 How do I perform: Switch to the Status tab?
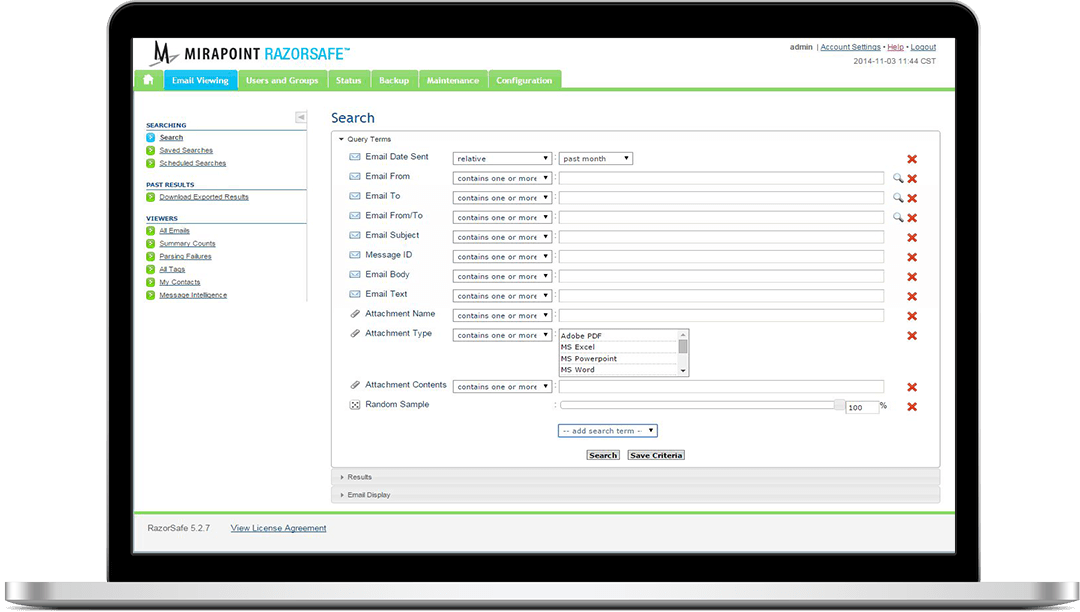click(349, 81)
